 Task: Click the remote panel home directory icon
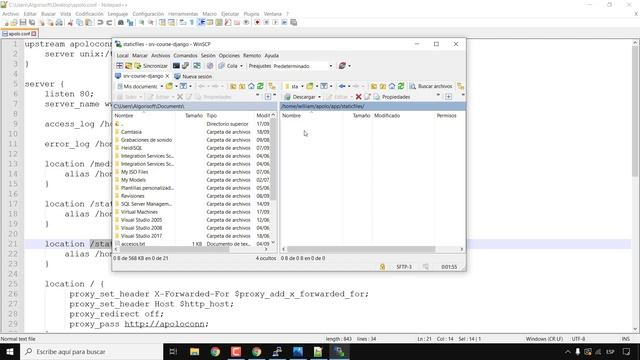pos(392,86)
